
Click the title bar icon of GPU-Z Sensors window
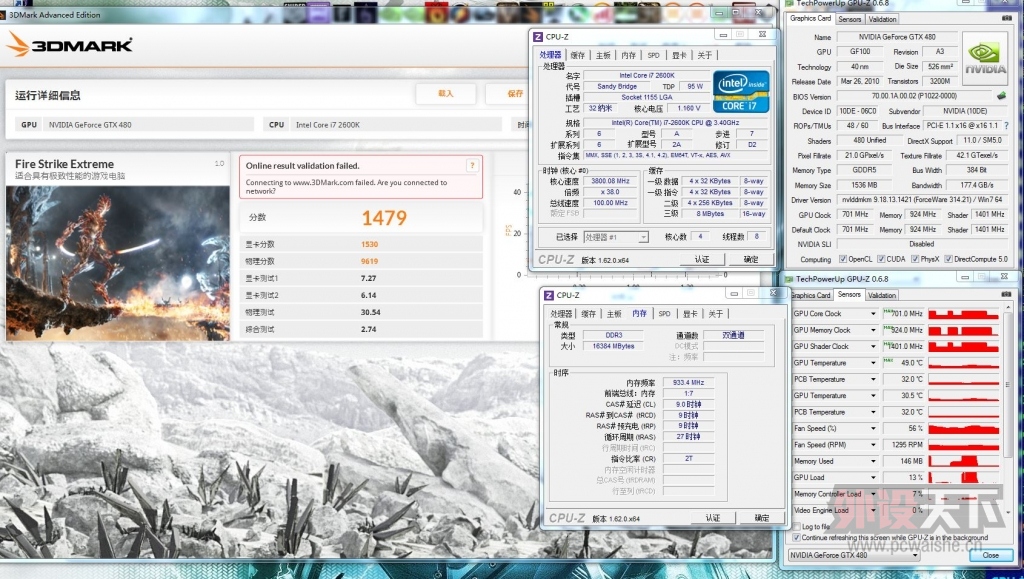(789, 279)
